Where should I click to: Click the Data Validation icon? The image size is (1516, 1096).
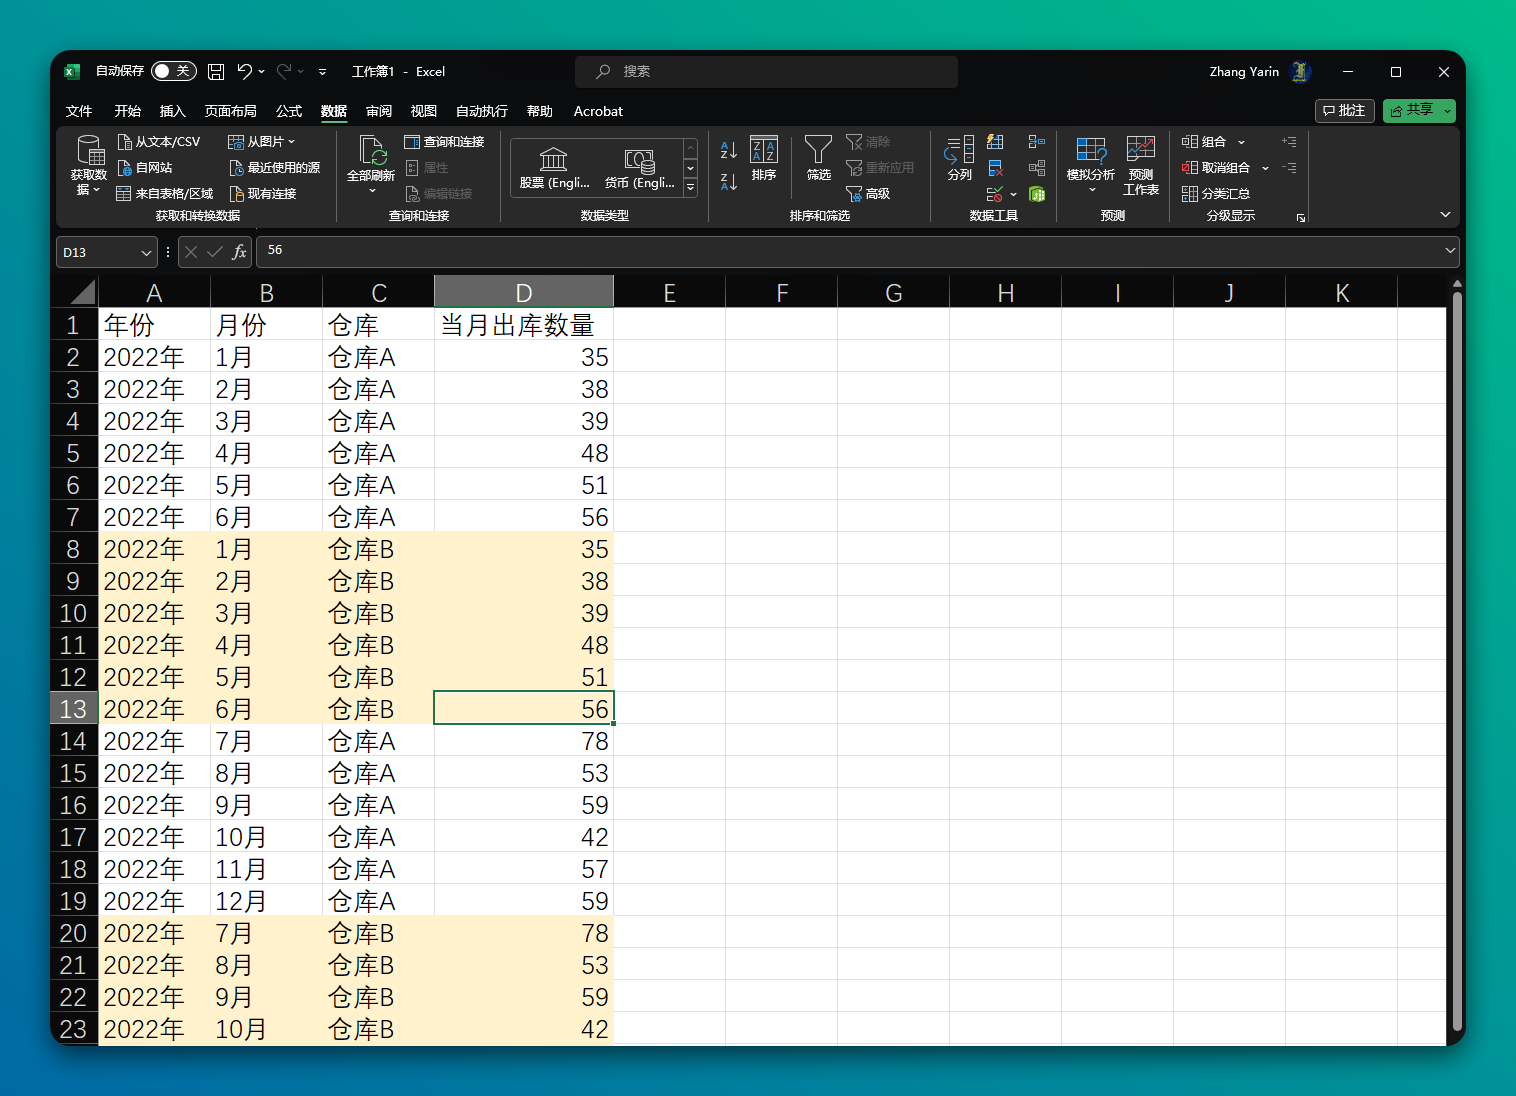coord(994,194)
